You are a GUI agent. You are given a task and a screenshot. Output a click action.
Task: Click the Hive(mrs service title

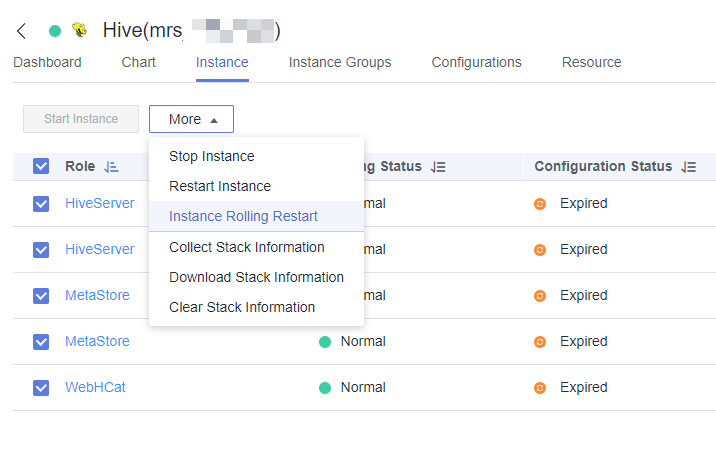coord(142,31)
